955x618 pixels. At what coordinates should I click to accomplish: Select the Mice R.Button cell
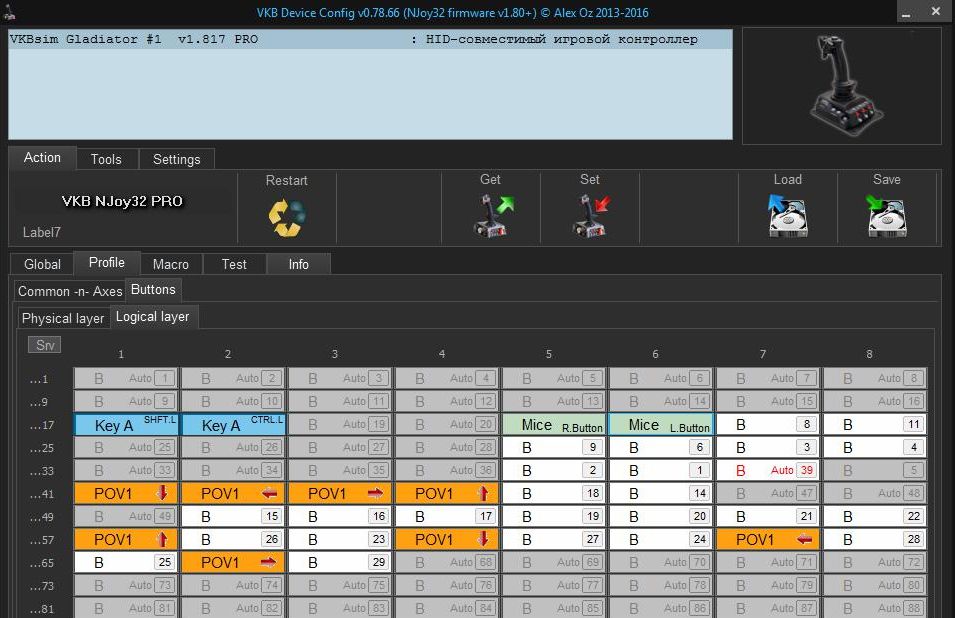click(554, 424)
